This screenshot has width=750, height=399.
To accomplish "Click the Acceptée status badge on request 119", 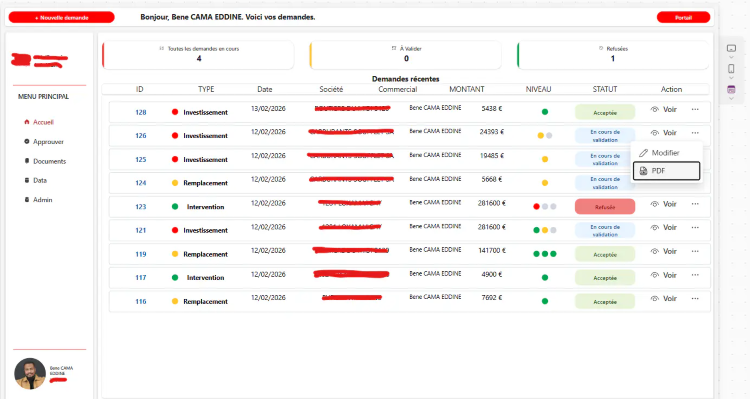I will coord(605,254).
